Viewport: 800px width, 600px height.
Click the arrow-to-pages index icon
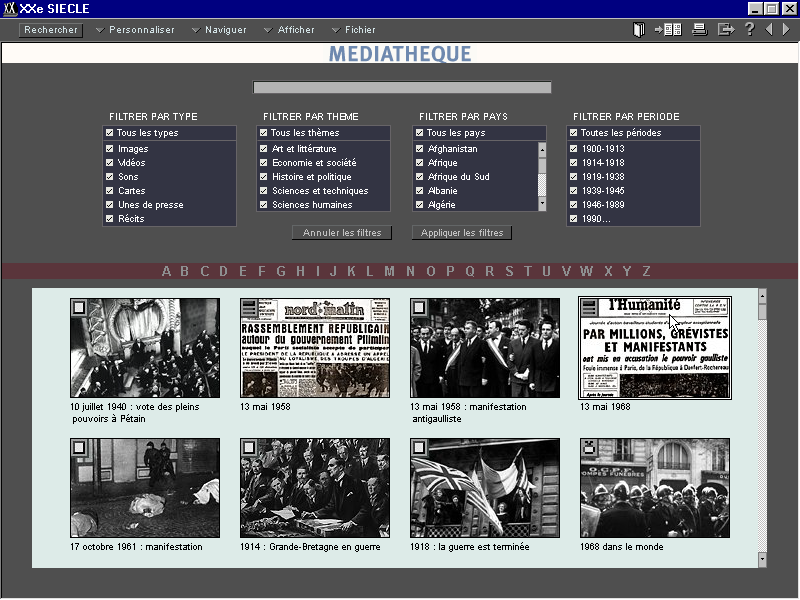[x=668, y=30]
